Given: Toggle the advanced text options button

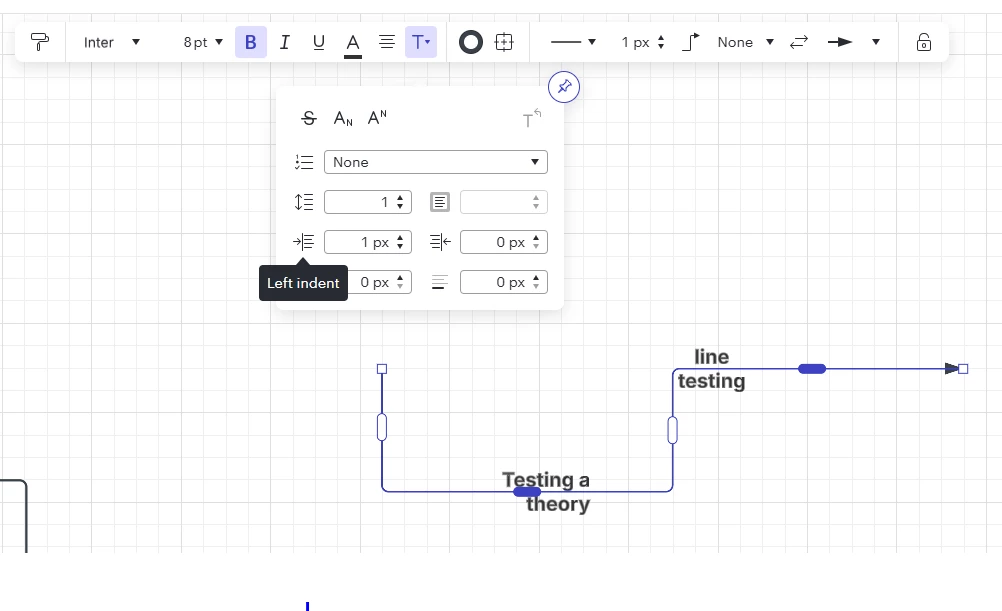Looking at the screenshot, I should pos(421,42).
